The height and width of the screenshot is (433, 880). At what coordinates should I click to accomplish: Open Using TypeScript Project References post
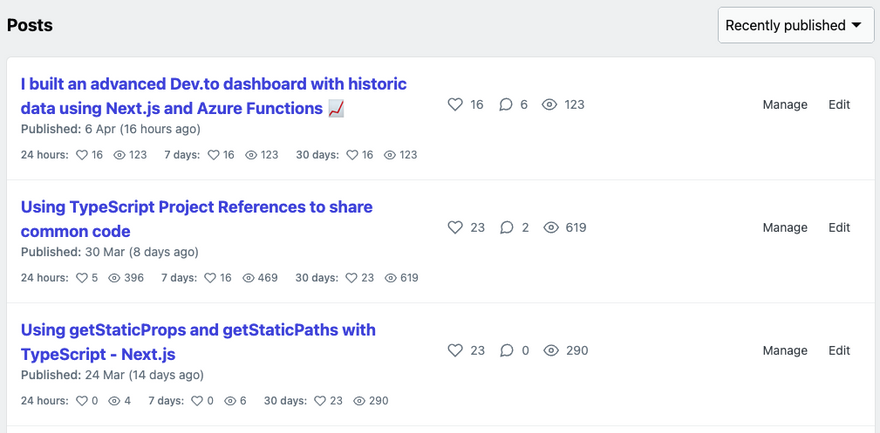pos(196,219)
